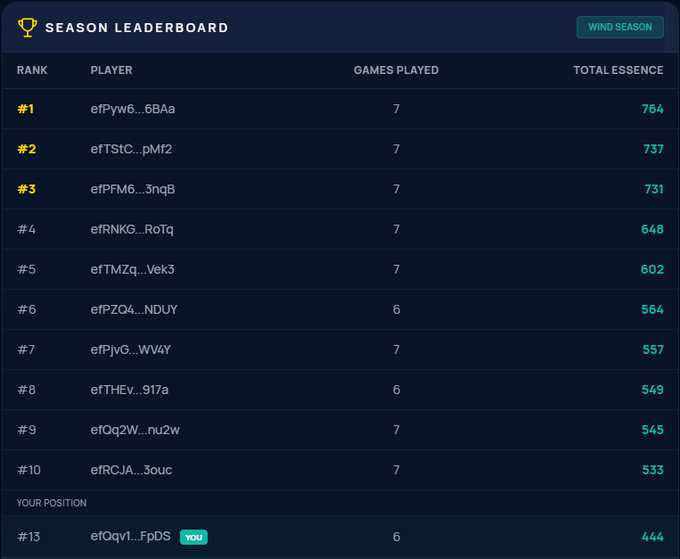Screen dimensions: 680x559
Task: Click total essence value 545
Action: (x=653, y=430)
